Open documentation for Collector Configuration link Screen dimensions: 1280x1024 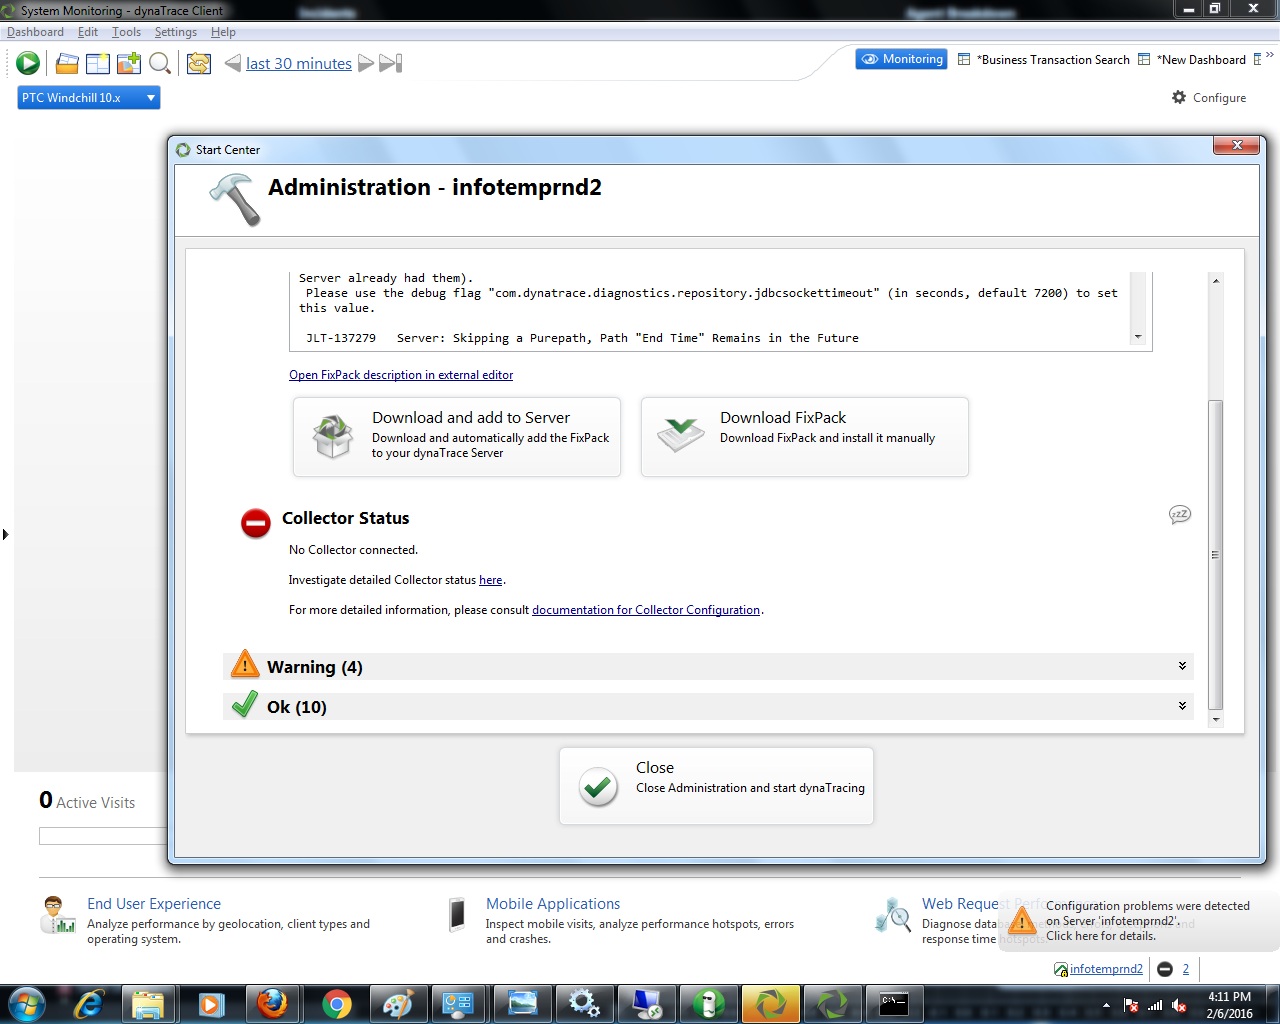646,610
